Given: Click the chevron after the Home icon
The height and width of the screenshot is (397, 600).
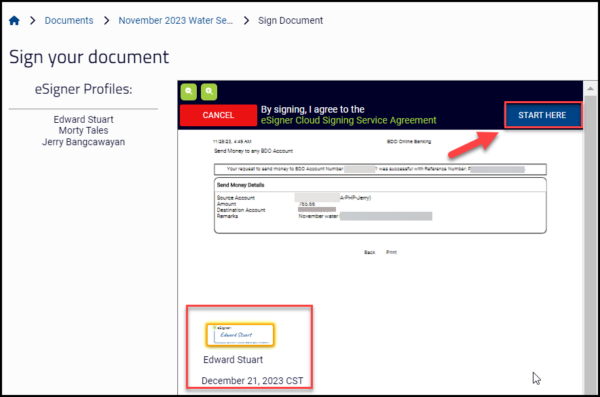Looking at the screenshot, I should [x=33, y=20].
